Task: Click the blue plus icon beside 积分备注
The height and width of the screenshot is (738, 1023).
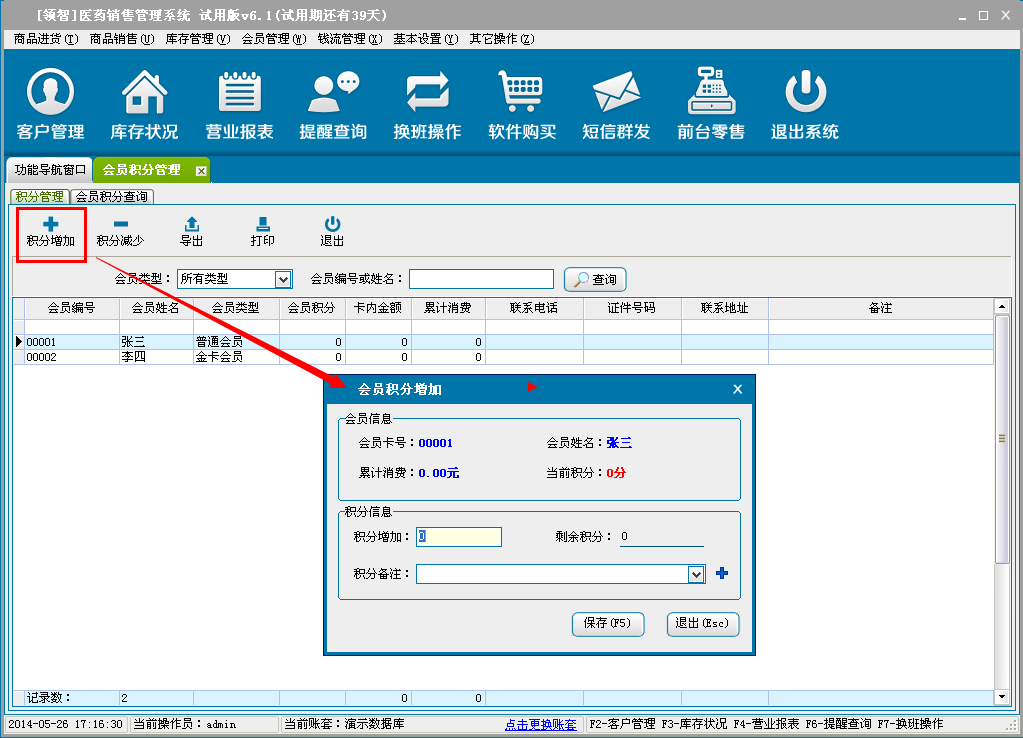Action: [722, 574]
